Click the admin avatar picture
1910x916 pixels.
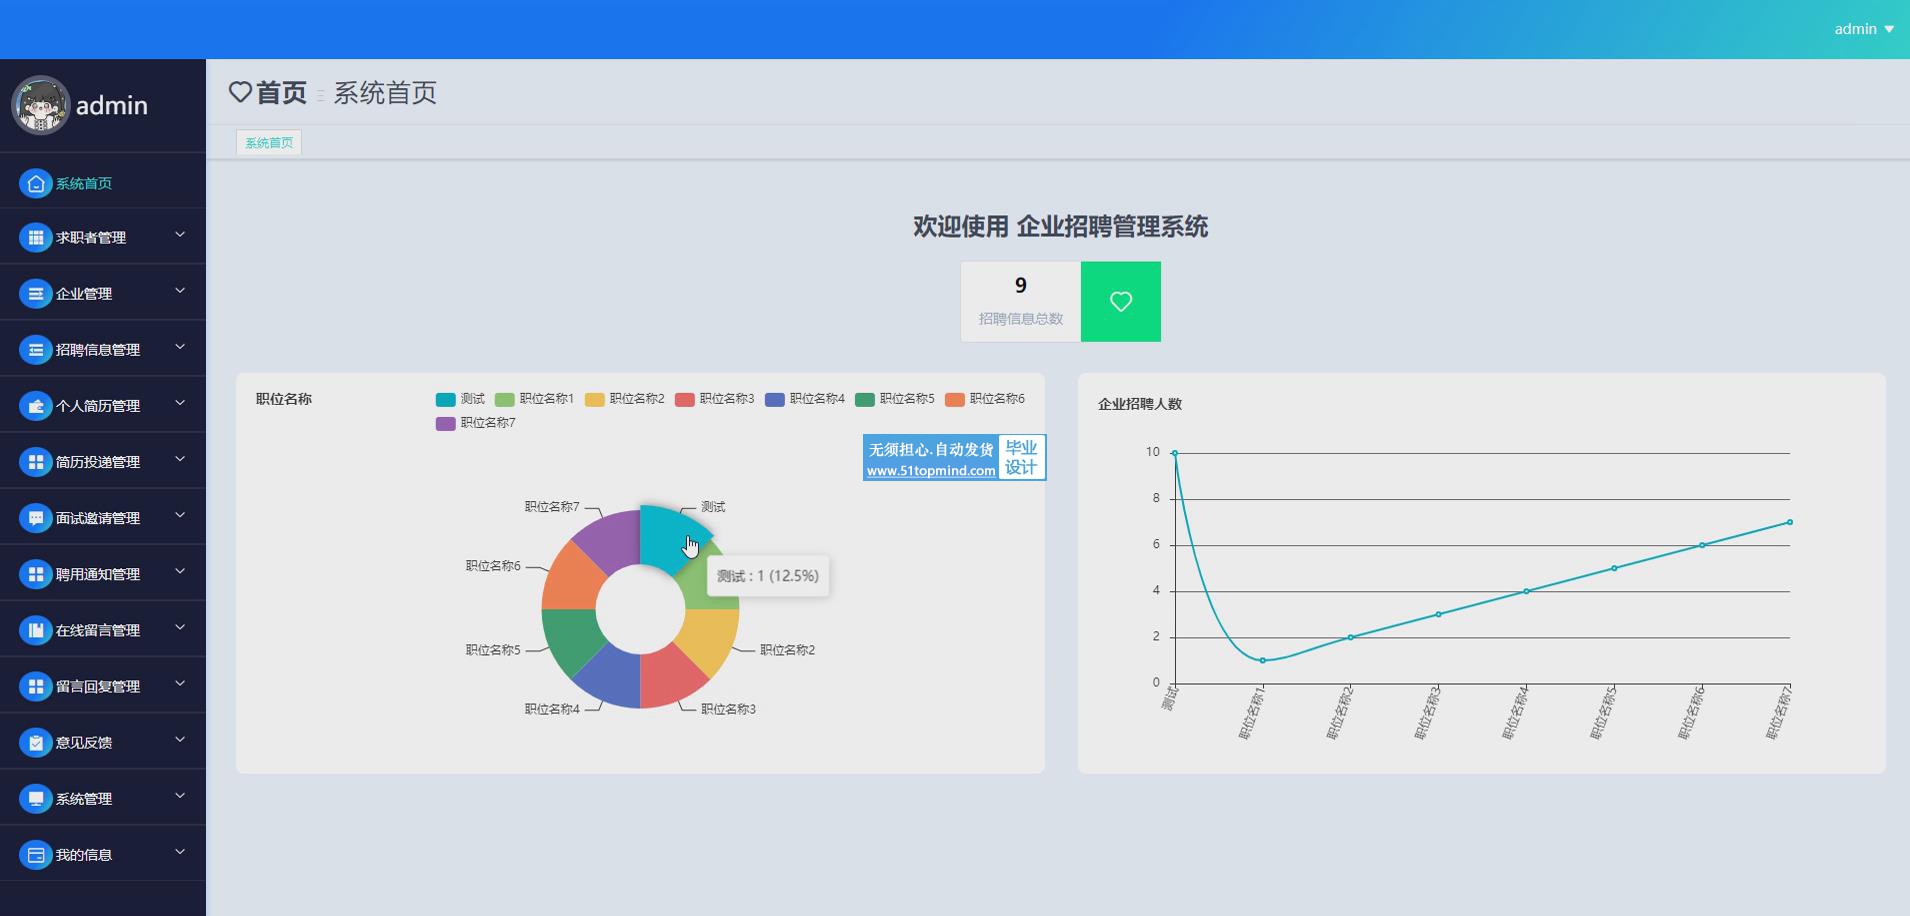[x=40, y=105]
